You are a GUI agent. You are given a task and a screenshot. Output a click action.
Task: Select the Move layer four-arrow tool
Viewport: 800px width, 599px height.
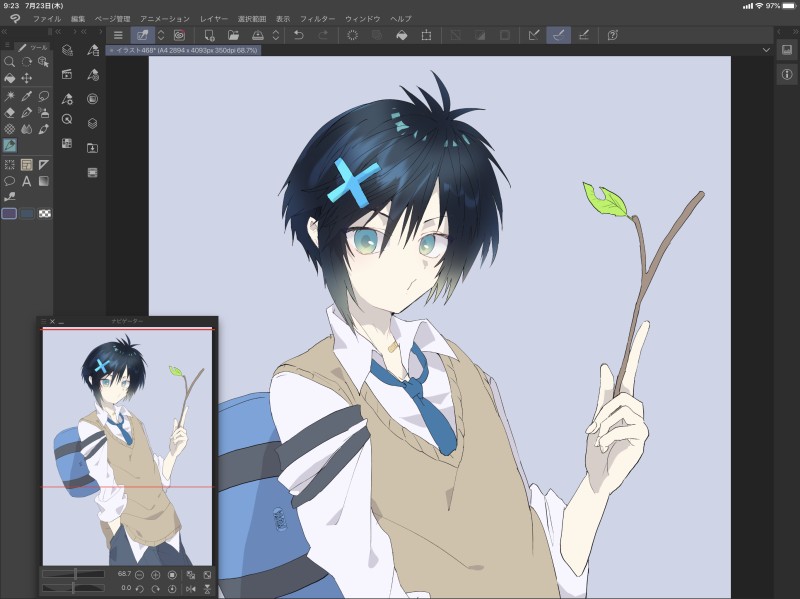[x=27, y=78]
